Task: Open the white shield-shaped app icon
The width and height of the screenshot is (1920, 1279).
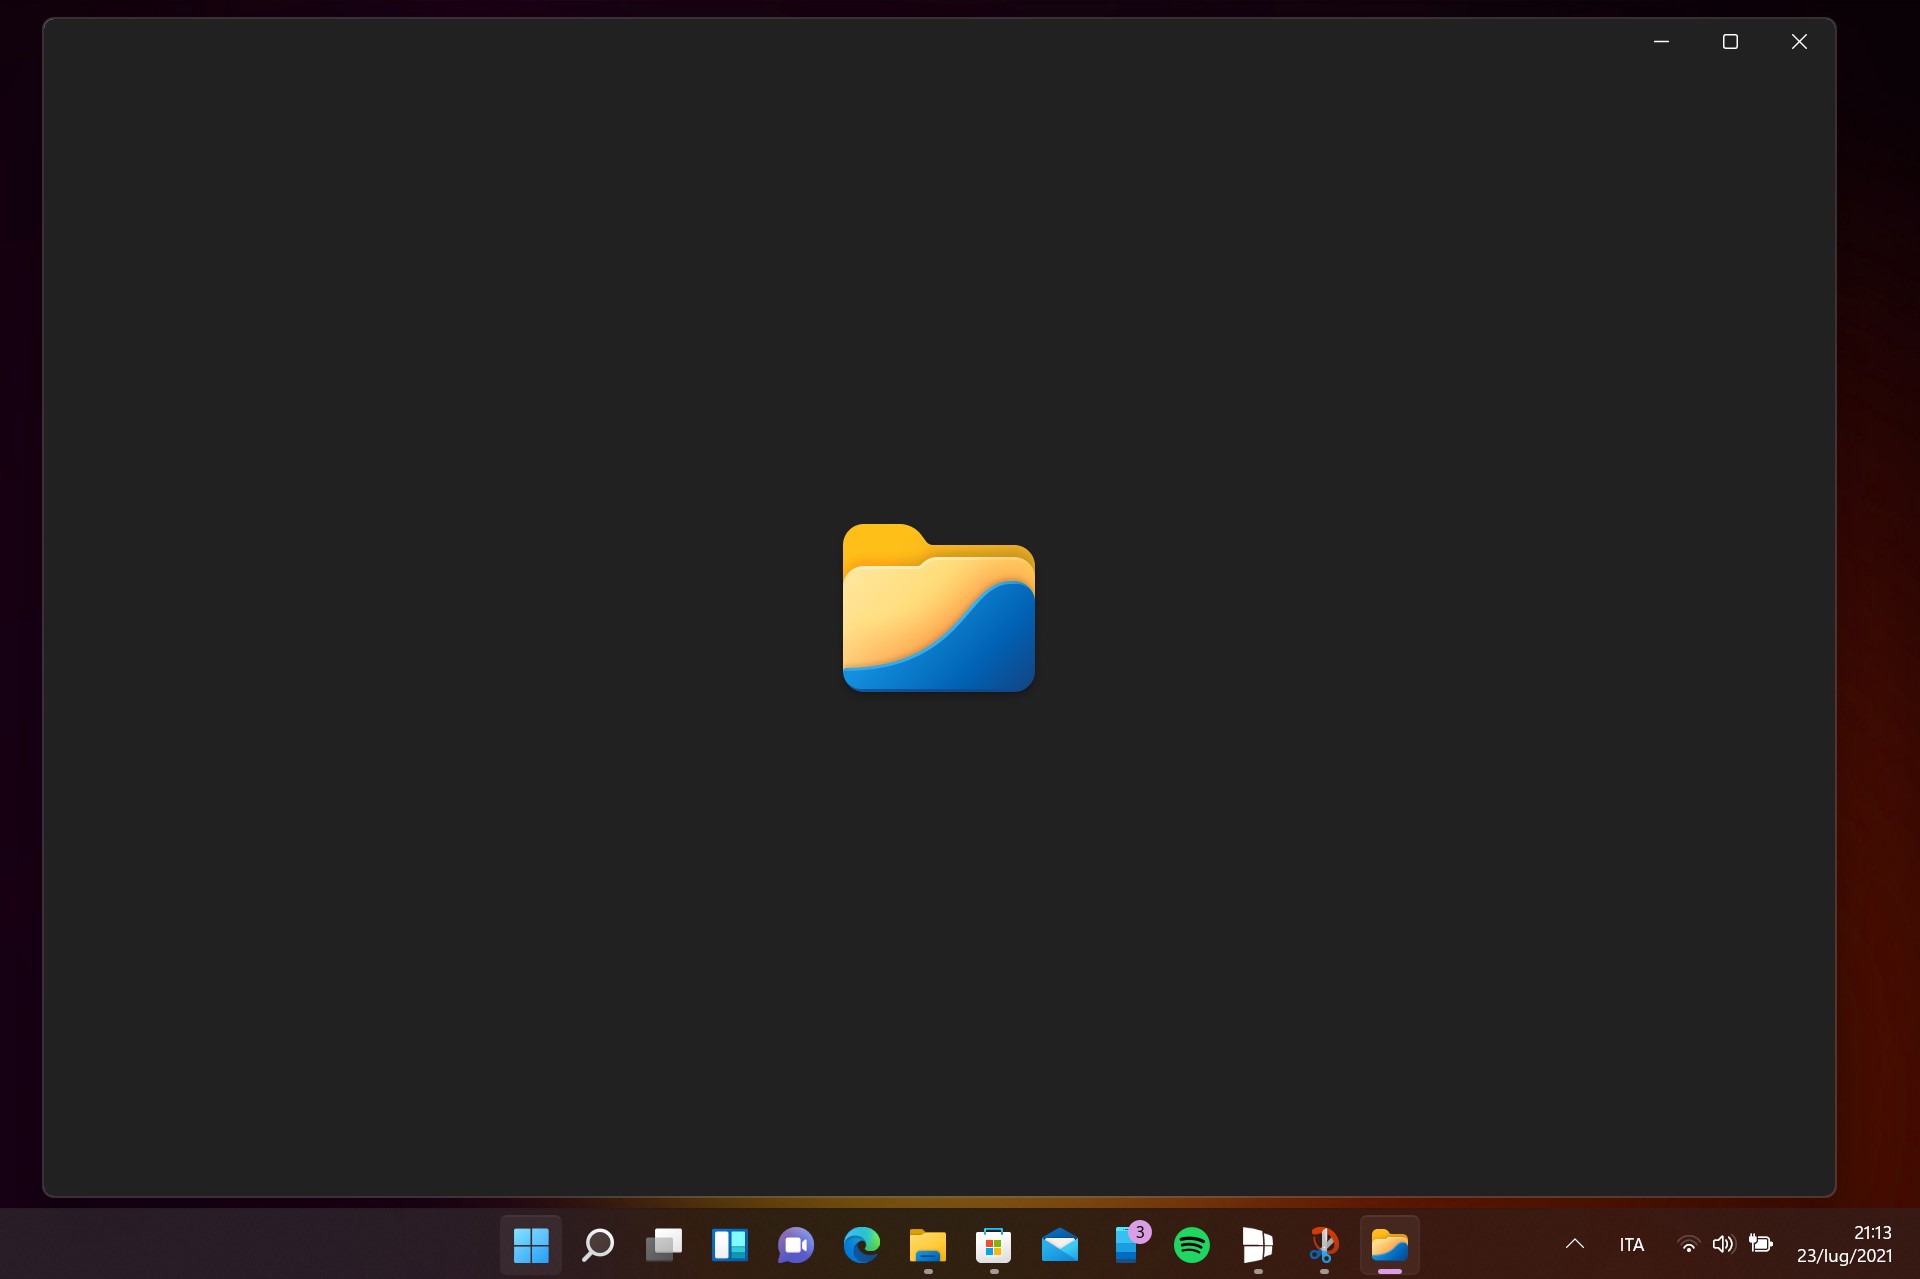Action: click(x=1257, y=1245)
